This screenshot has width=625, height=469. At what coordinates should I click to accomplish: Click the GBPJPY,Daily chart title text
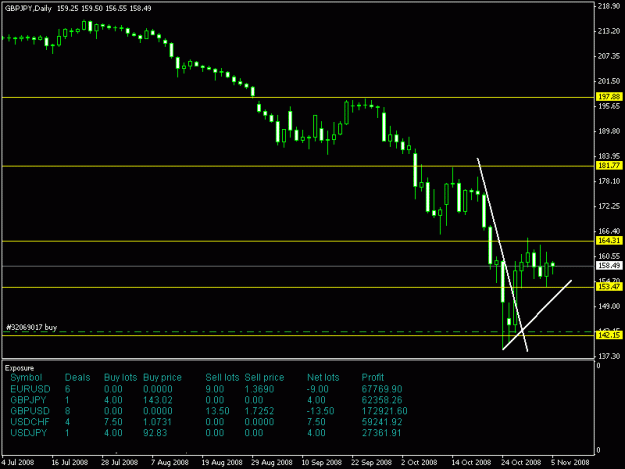pos(28,8)
